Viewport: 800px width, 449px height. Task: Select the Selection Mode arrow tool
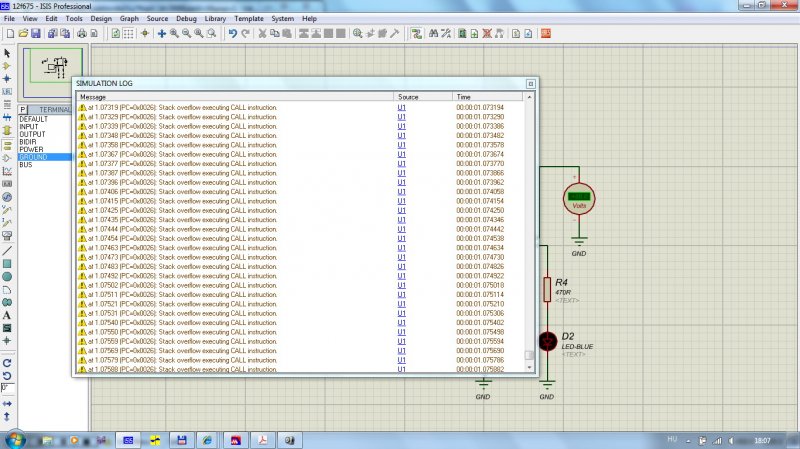point(7,52)
